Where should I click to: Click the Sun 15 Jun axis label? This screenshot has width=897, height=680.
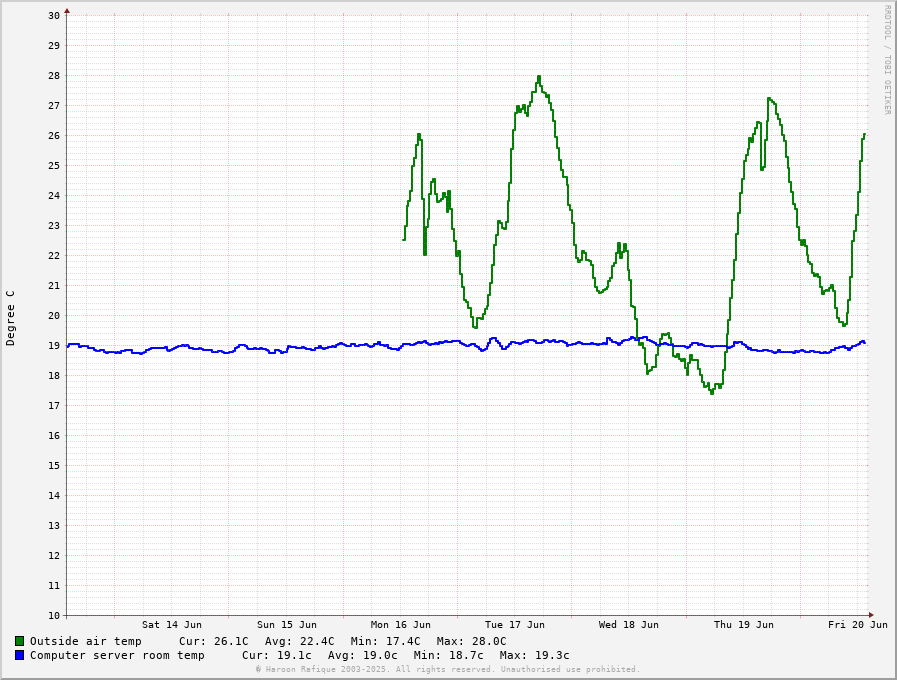[x=286, y=625]
